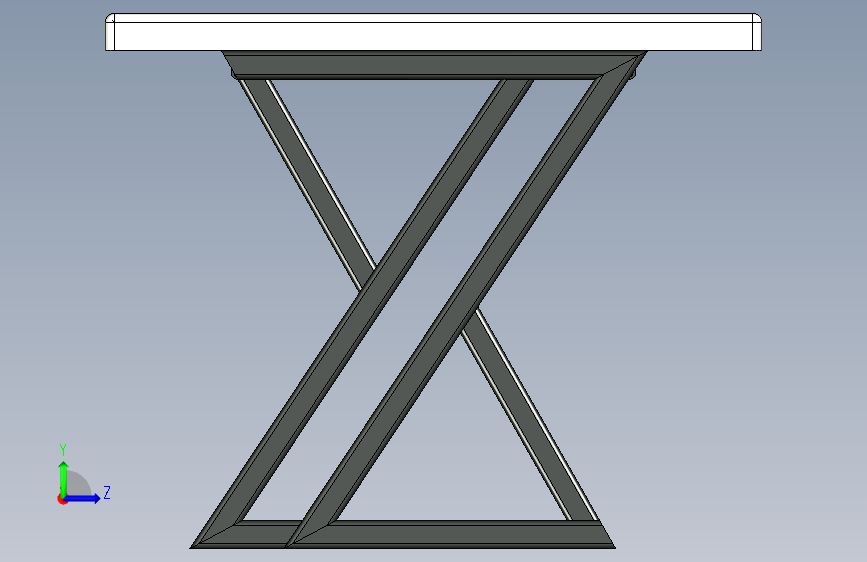Viewport: 867px width, 562px height.
Task: Select the white table top slab
Action: coord(434,33)
